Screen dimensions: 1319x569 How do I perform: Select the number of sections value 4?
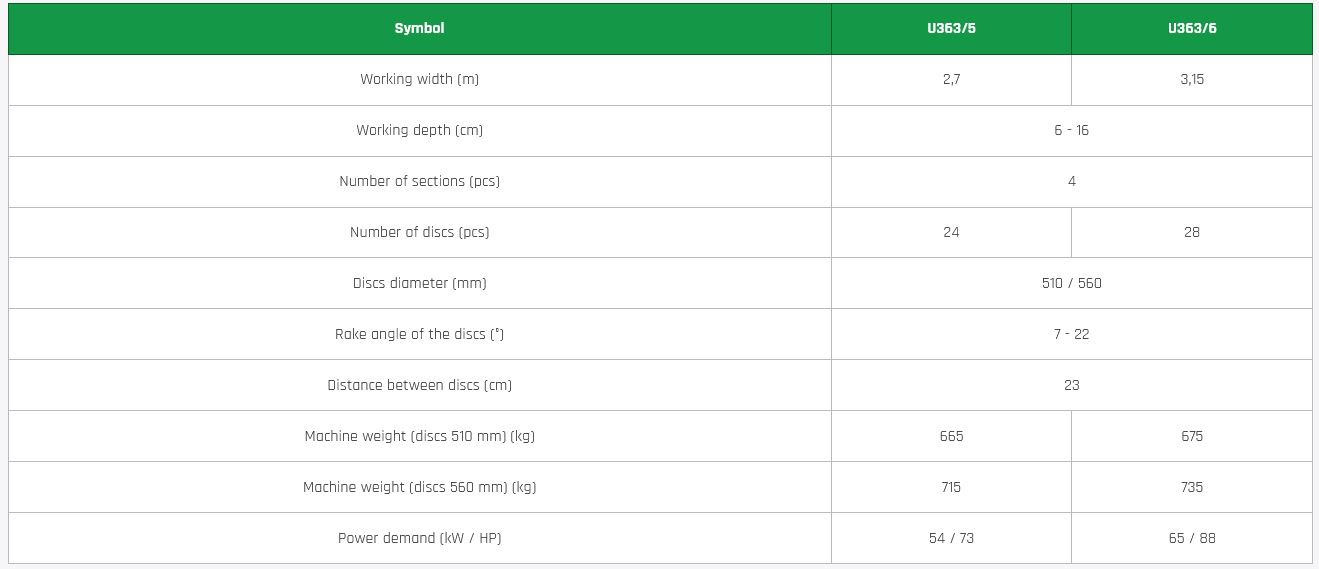click(x=1071, y=181)
